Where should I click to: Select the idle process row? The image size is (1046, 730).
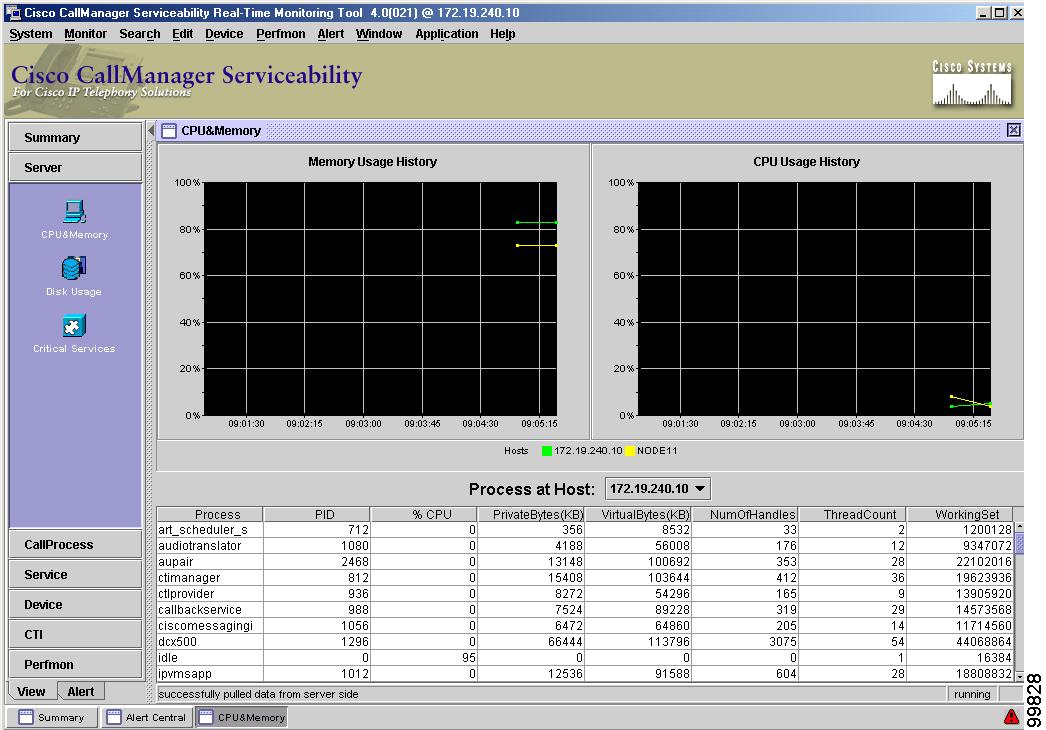point(585,658)
